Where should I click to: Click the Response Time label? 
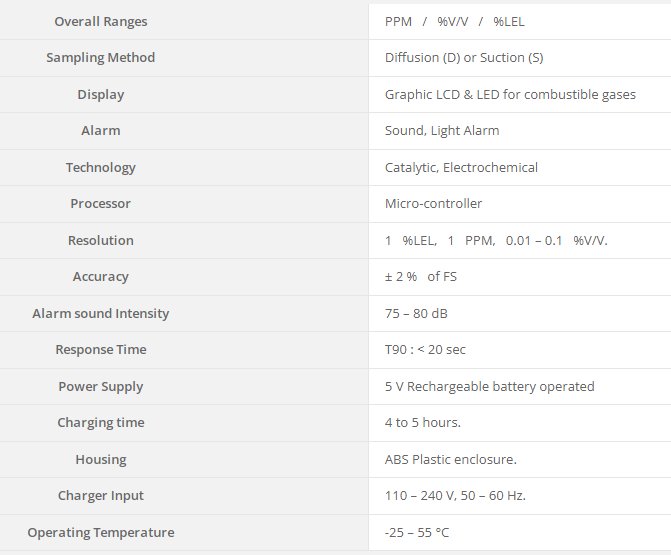coord(101,350)
